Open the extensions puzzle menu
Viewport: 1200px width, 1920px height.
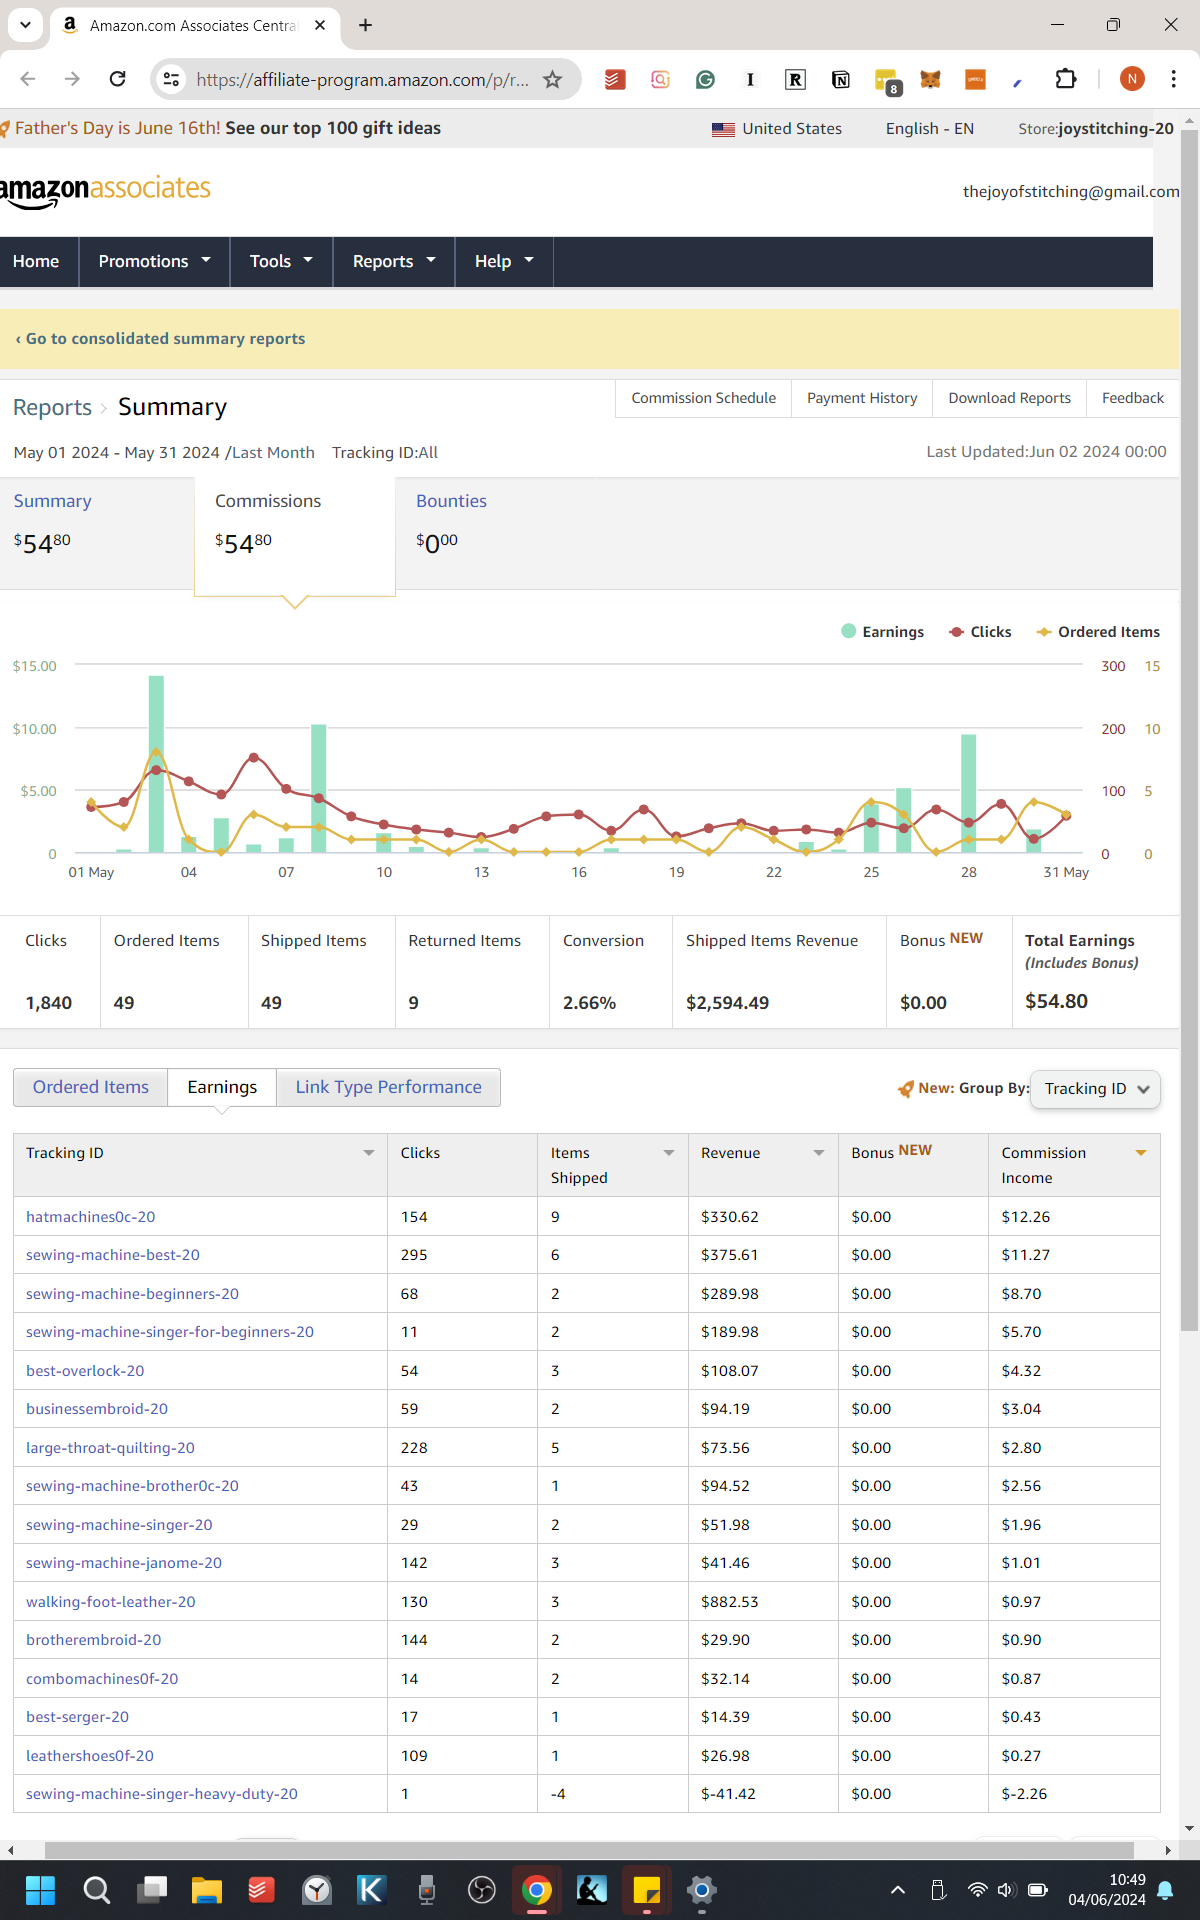tap(1066, 79)
